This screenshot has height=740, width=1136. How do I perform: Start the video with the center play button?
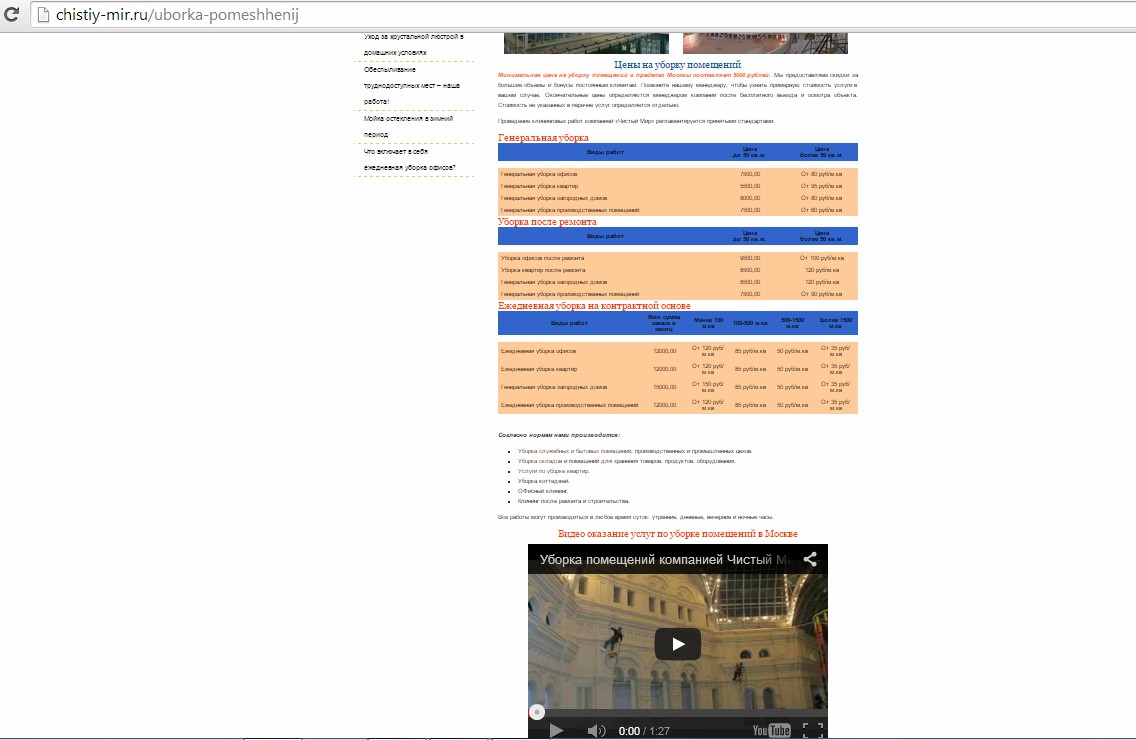[677, 644]
